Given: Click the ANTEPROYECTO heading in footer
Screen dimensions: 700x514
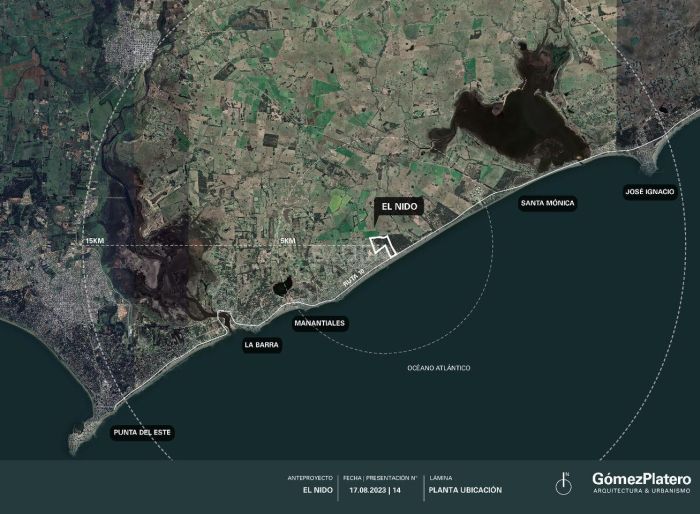Looking at the screenshot, I should pyautogui.click(x=310, y=478).
